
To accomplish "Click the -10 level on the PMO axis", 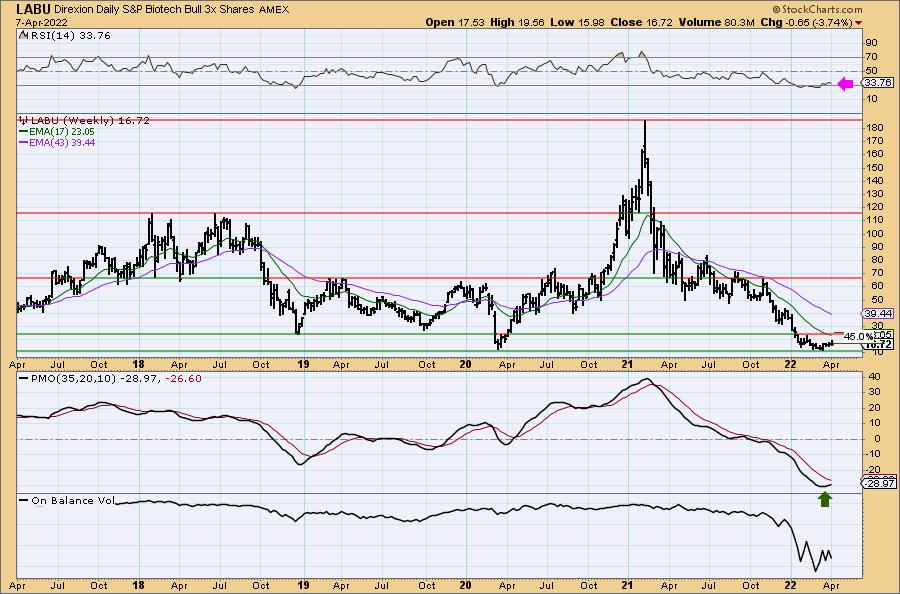I will [874, 454].
